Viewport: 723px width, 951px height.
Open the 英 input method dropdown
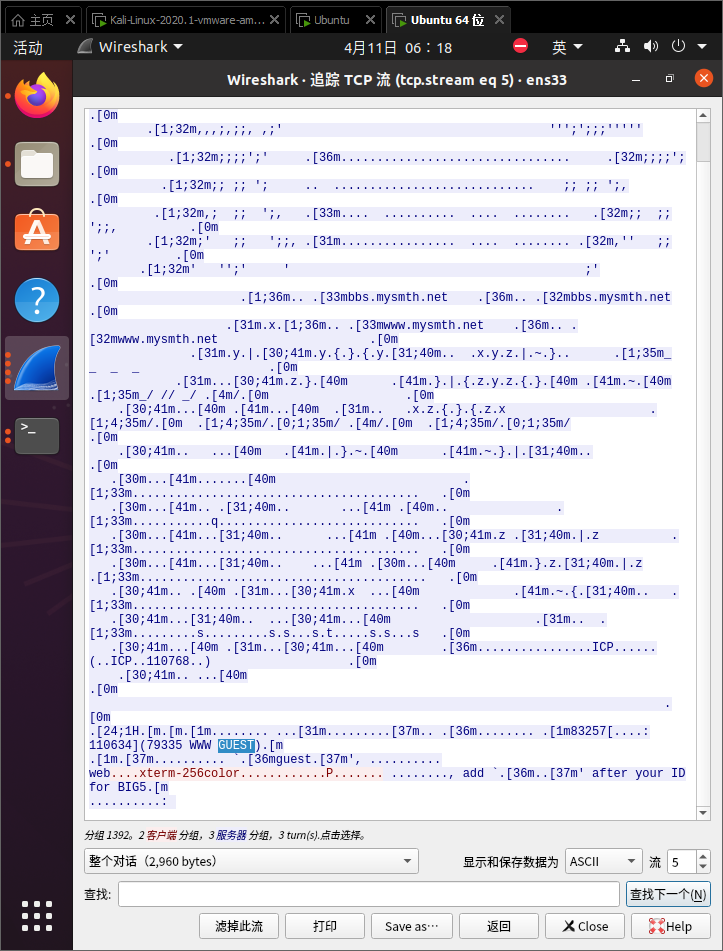pyautogui.click(x=567, y=47)
